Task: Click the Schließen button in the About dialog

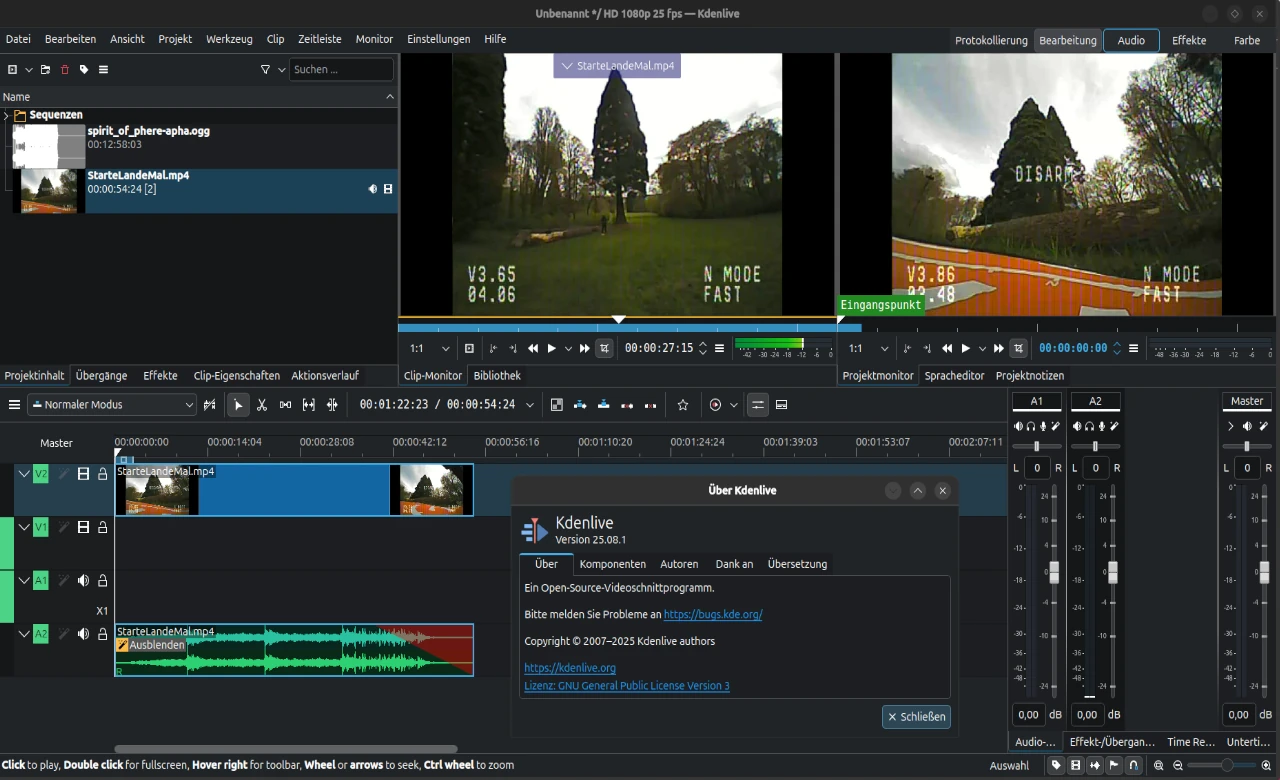Action: 916,717
